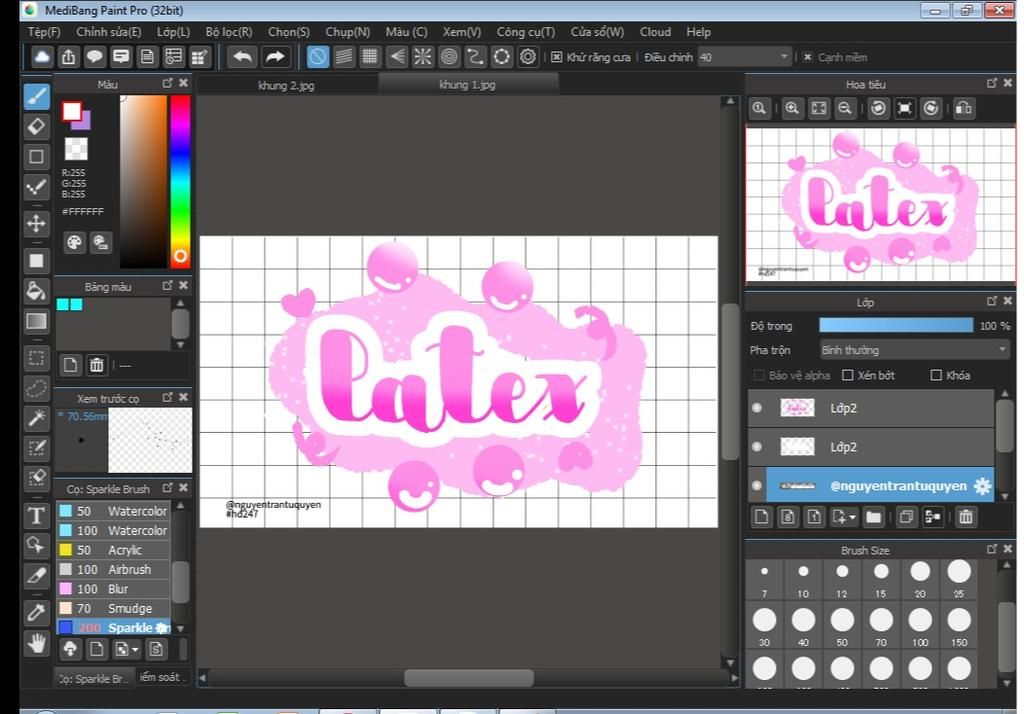This screenshot has height=714, width=1024.
Task: Select the Eyedropper tool
Action: tap(37, 612)
